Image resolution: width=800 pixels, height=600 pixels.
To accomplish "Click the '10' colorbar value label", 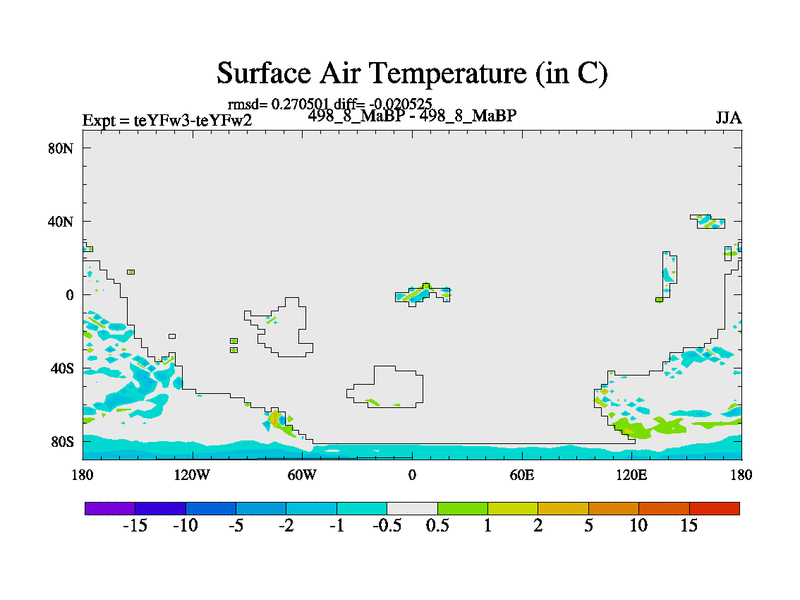I will (638, 527).
